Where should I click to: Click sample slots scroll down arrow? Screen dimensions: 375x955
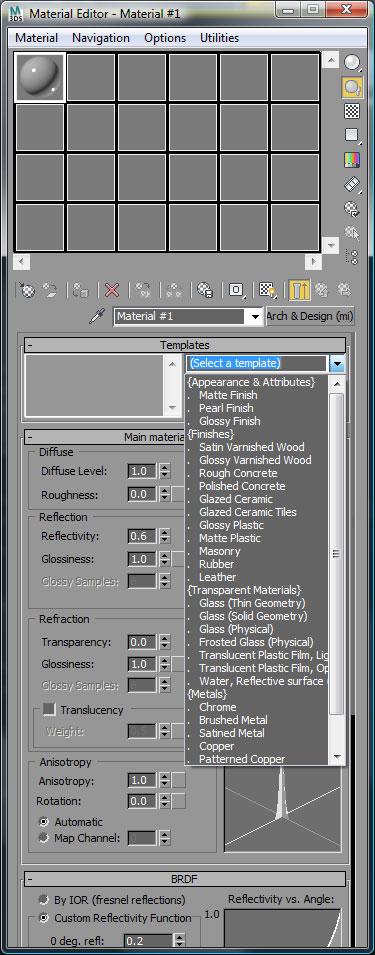[x=331, y=245]
